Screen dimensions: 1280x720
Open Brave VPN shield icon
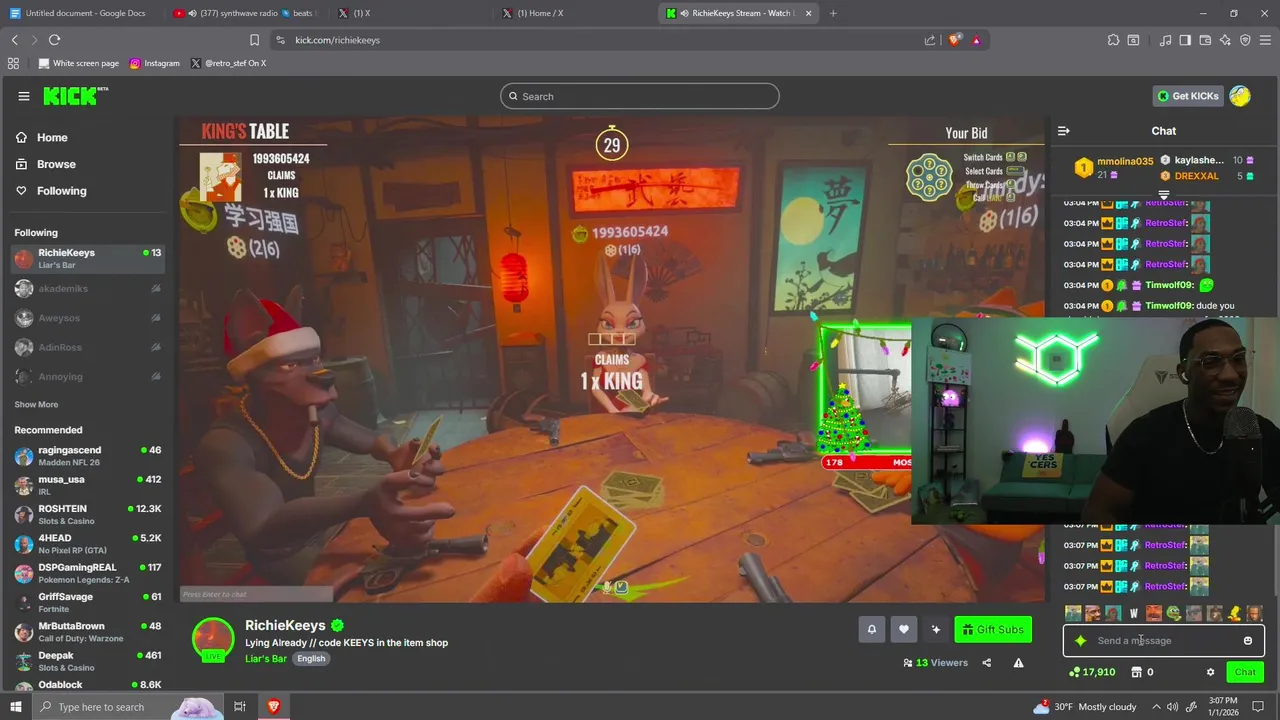1245,40
